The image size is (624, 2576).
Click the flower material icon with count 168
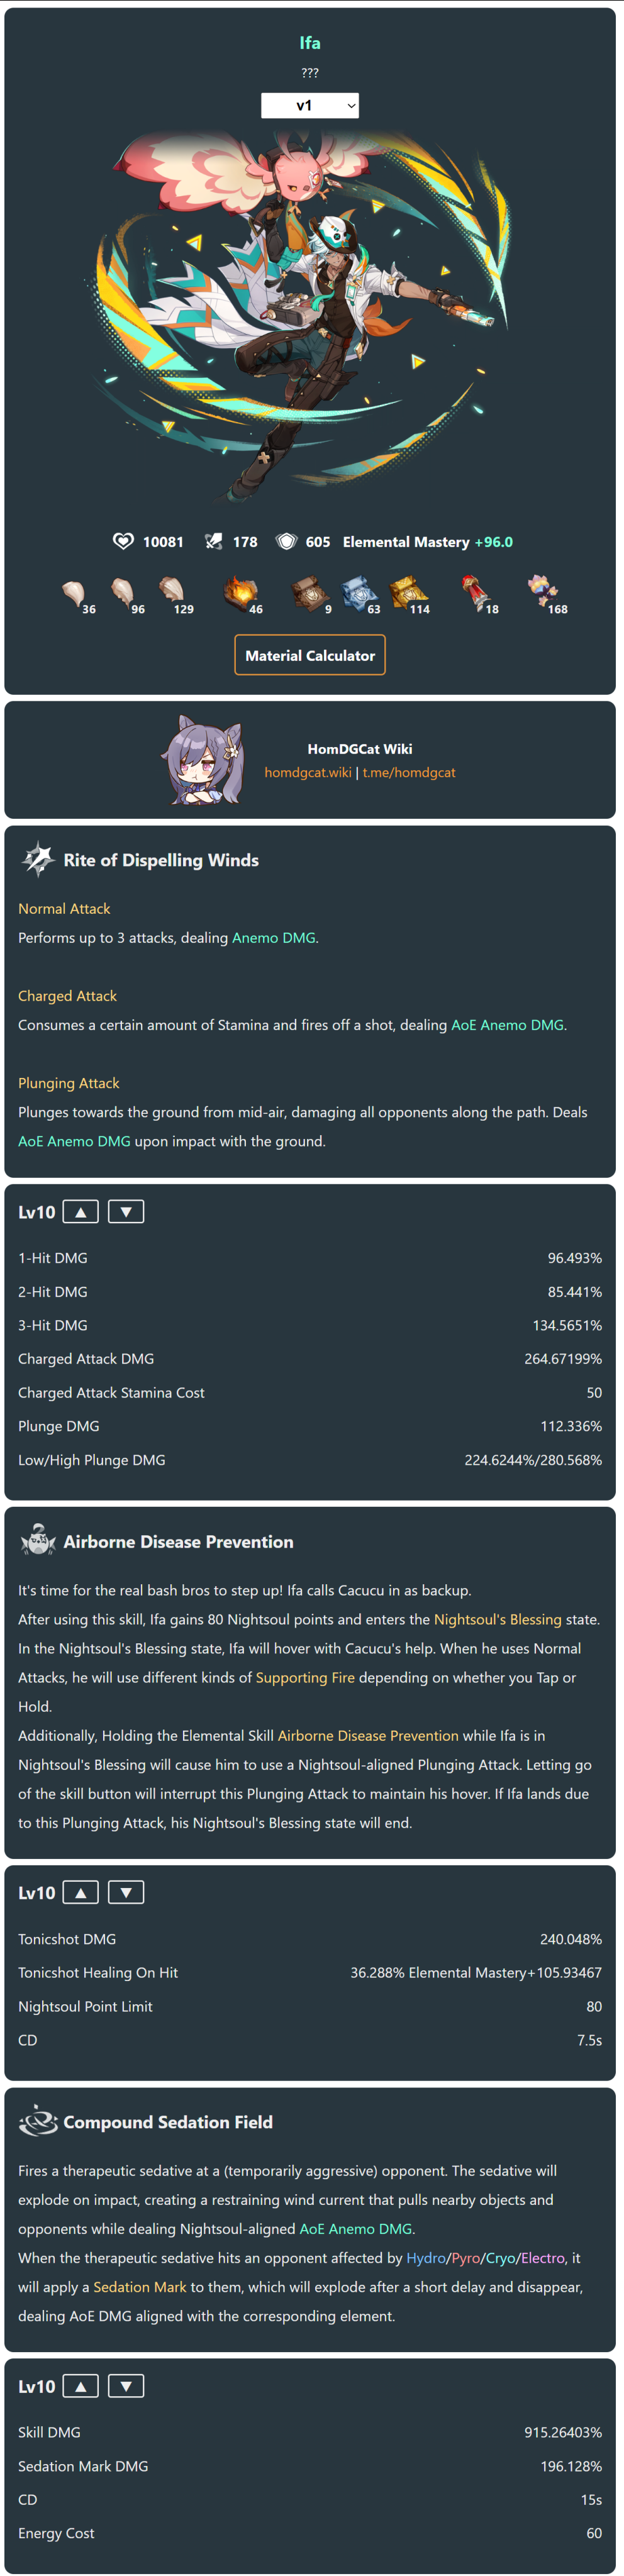pos(542,593)
